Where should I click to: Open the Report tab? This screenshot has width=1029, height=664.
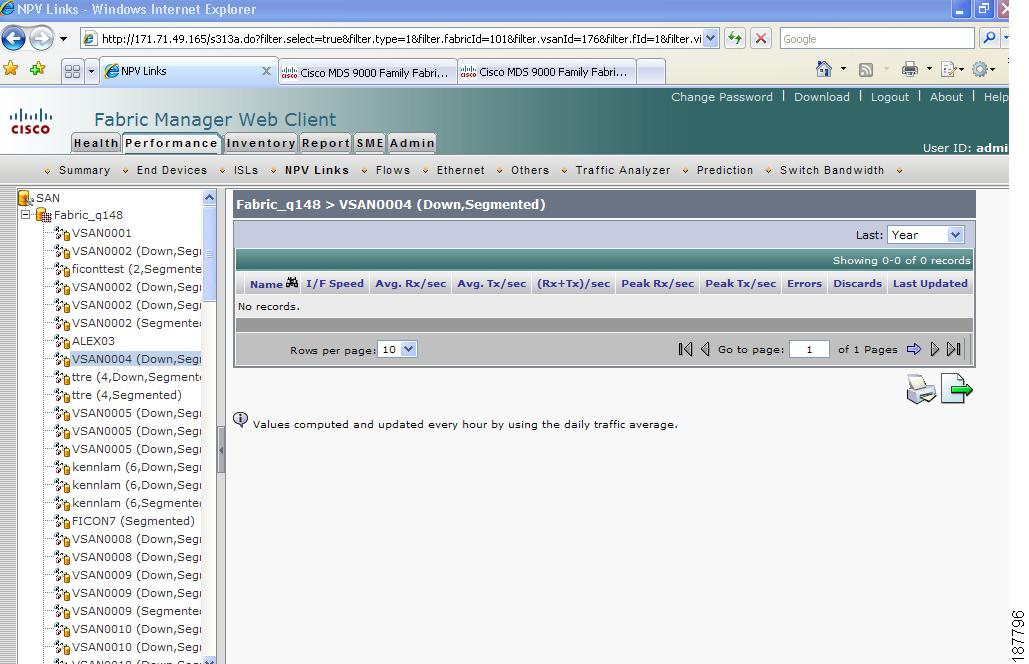pos(326,143)
